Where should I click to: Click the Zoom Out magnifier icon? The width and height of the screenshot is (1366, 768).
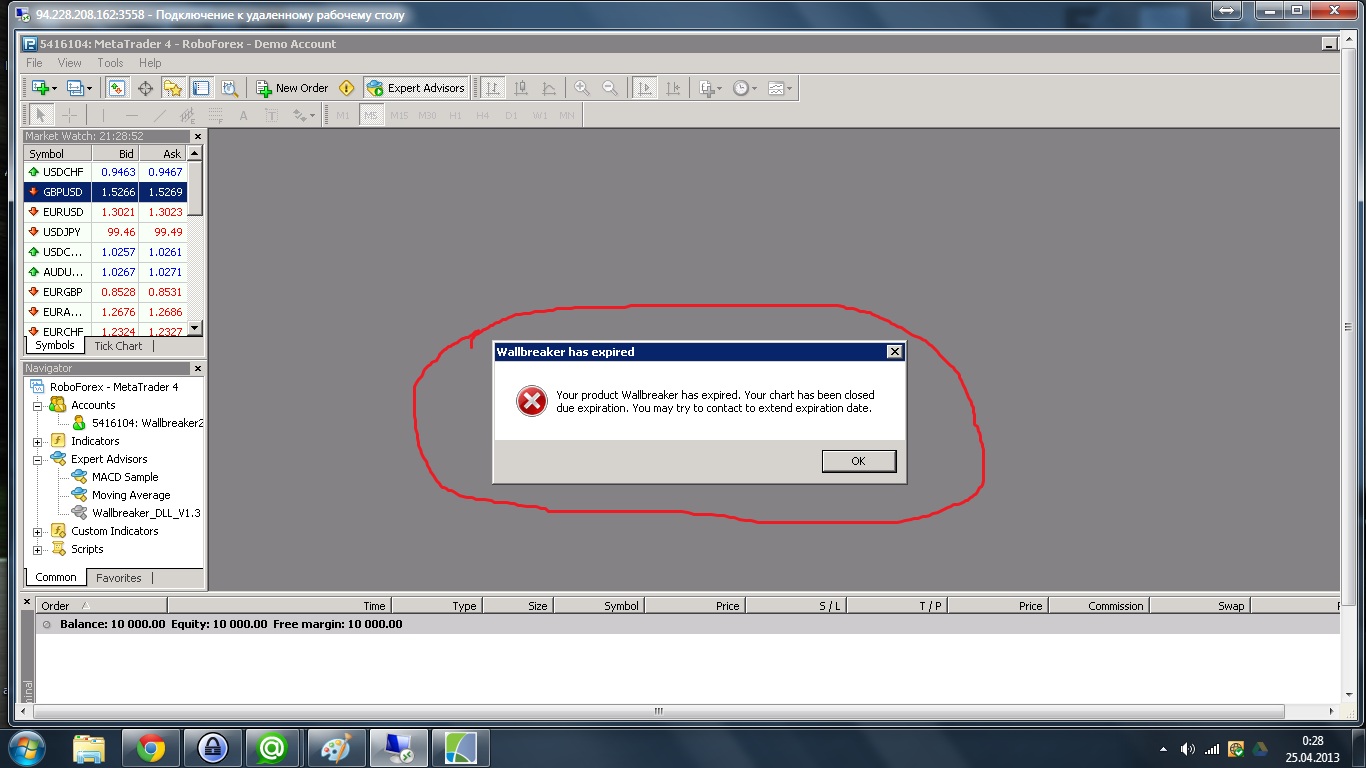coord(610,88)
